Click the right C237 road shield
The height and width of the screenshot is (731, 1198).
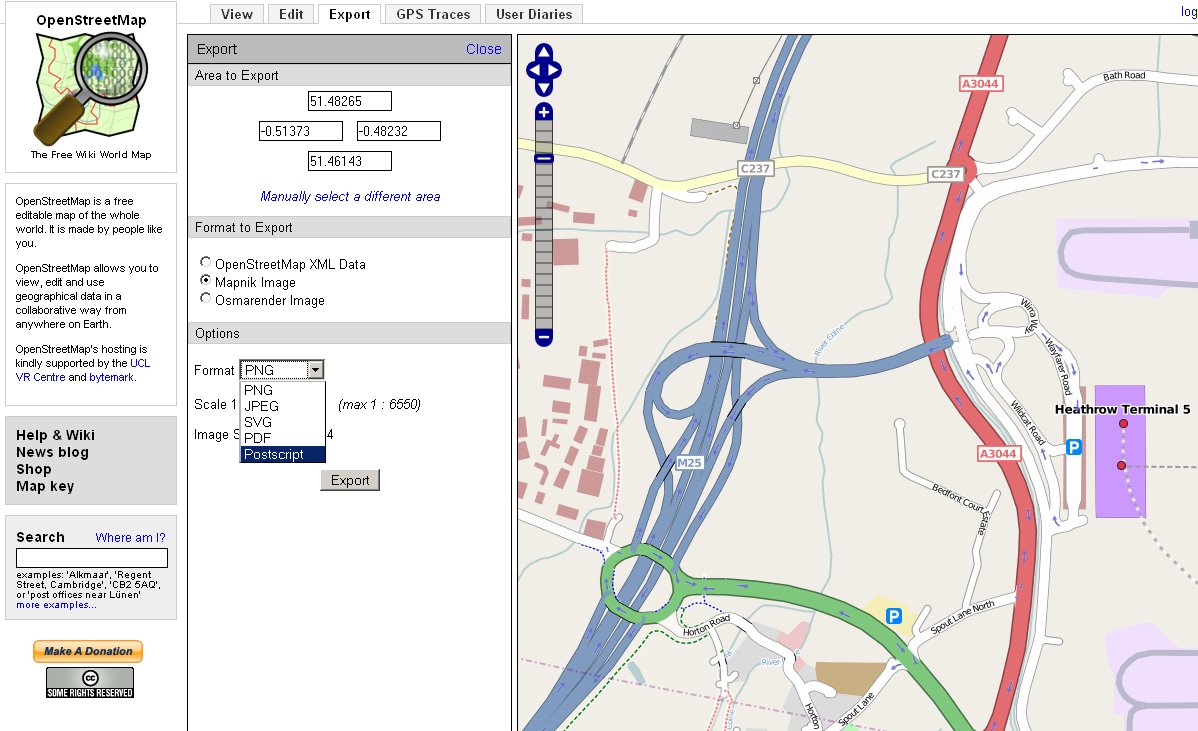click(x=946, y=173)
